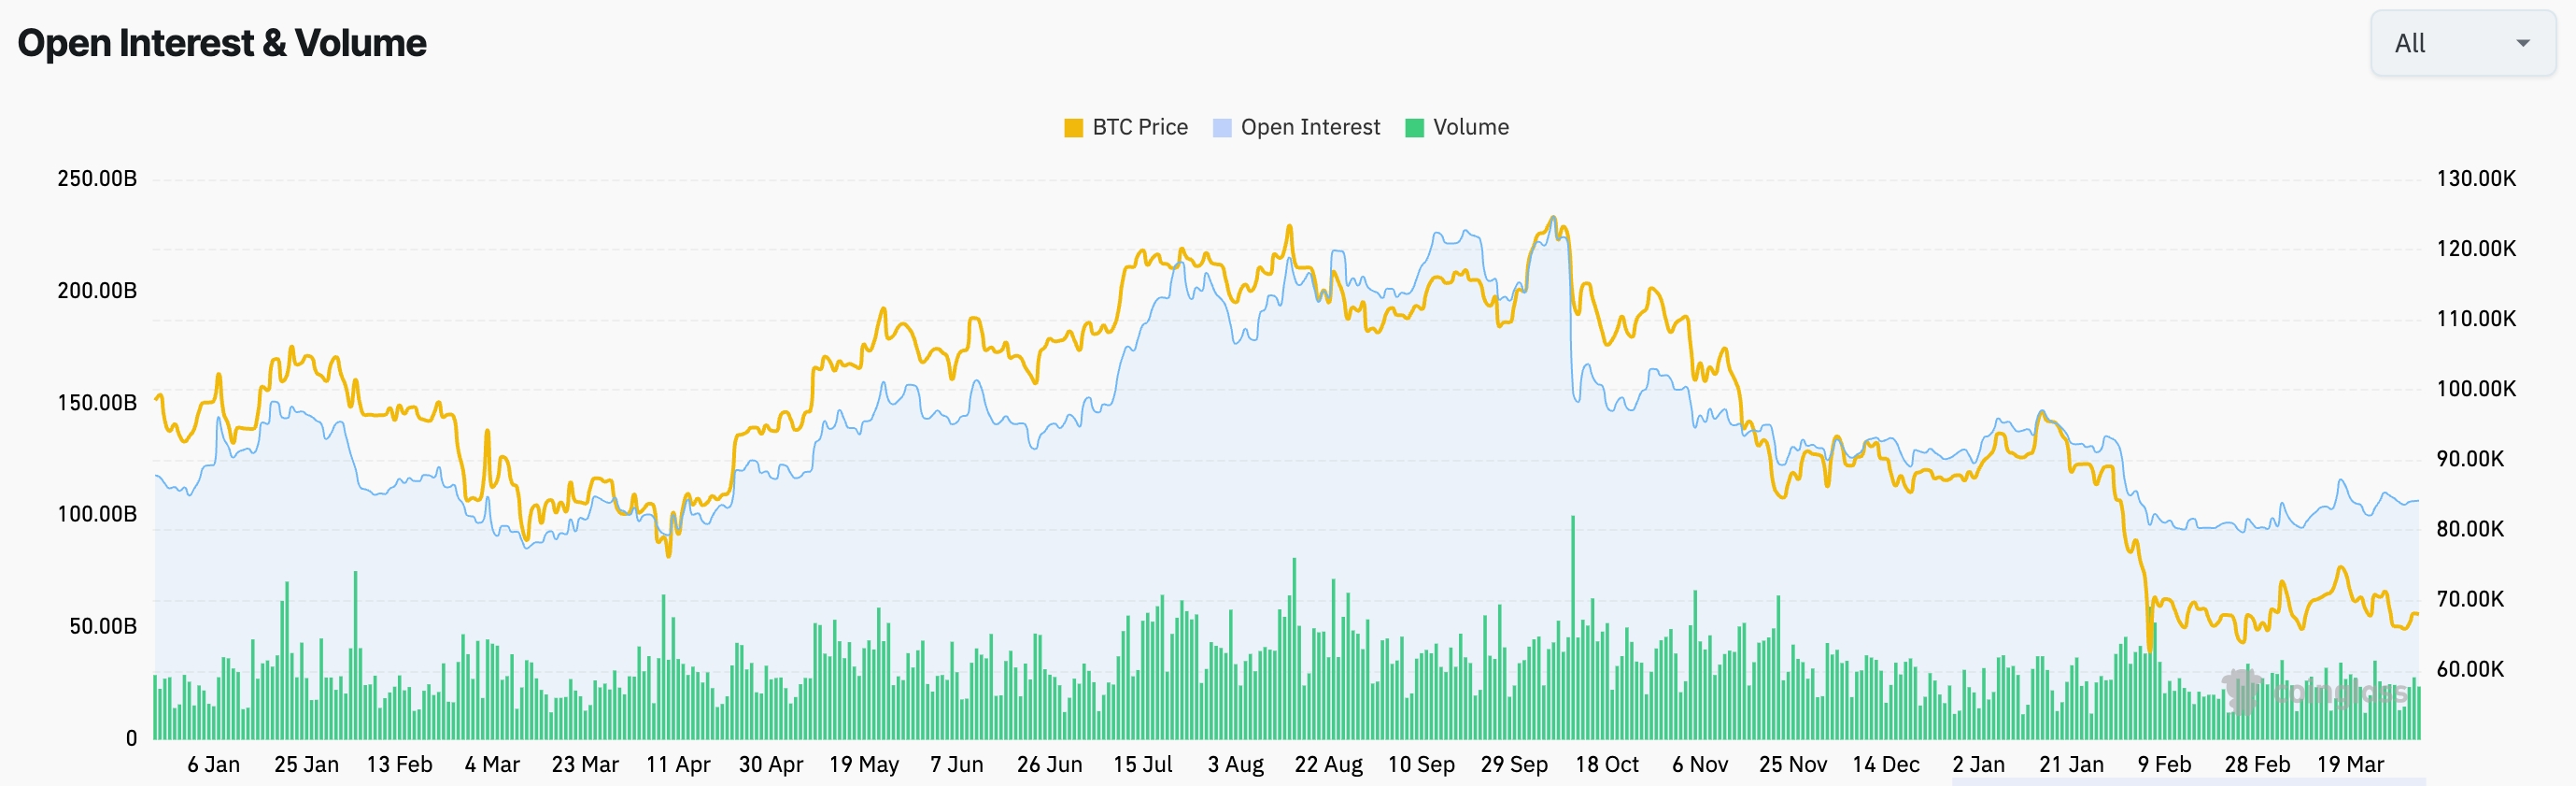Toggle the Volume legend series
2576x786 pixels.
click(1470, 127)
